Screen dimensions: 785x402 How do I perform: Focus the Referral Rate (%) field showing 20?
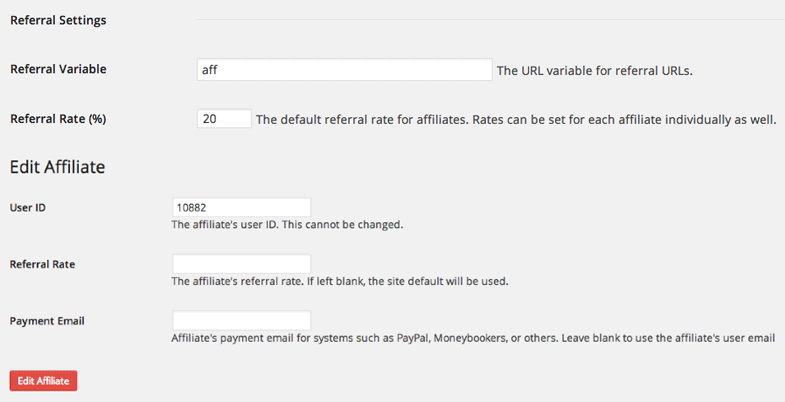coord(224,119)
